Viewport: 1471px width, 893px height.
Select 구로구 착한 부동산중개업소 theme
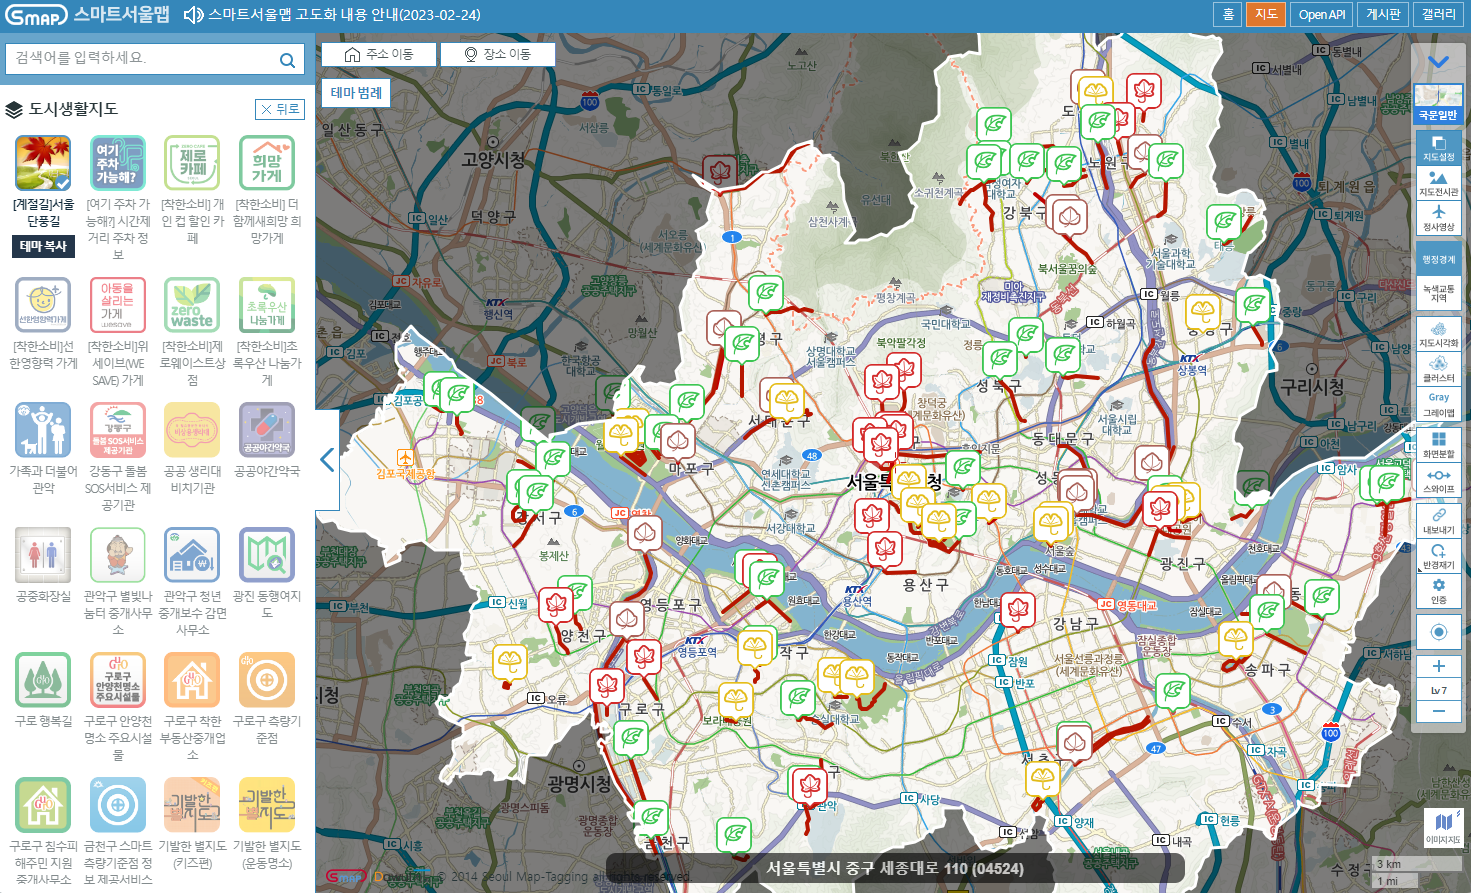192,680
